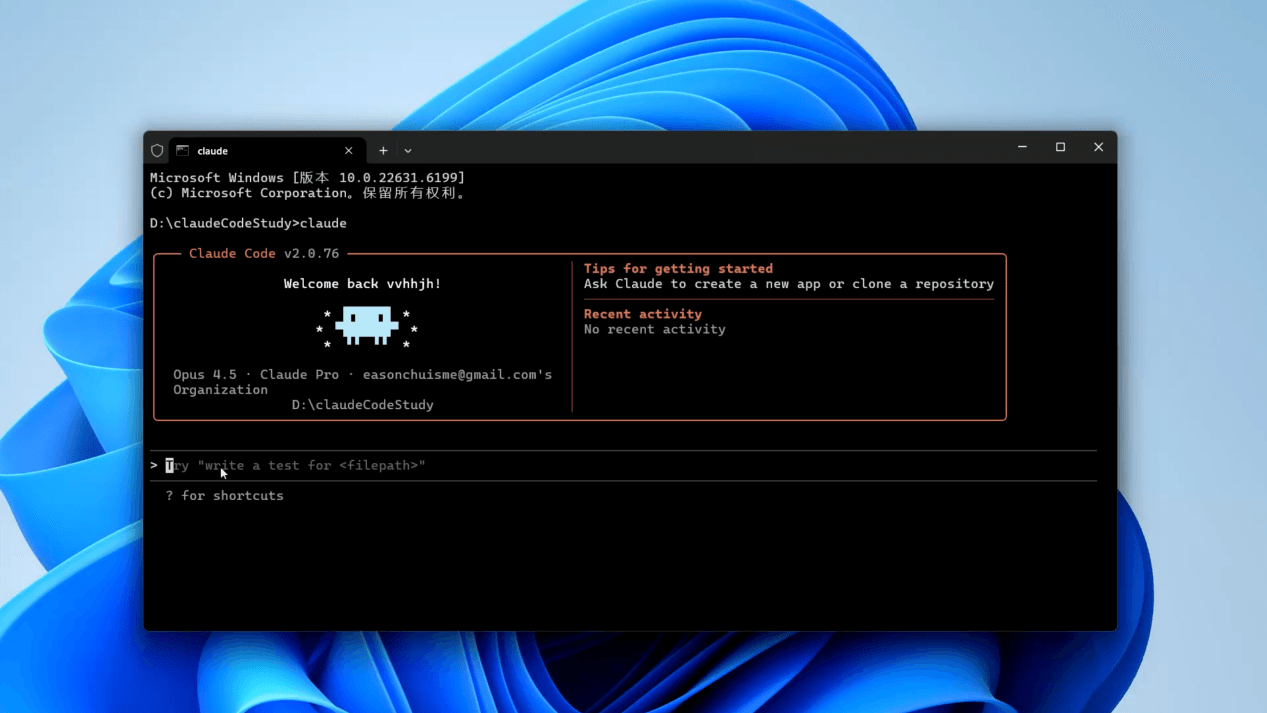Screen dimensions: 1267x713
Task: Click the terminal icon on the claude tab
Action: click(183, 151)
